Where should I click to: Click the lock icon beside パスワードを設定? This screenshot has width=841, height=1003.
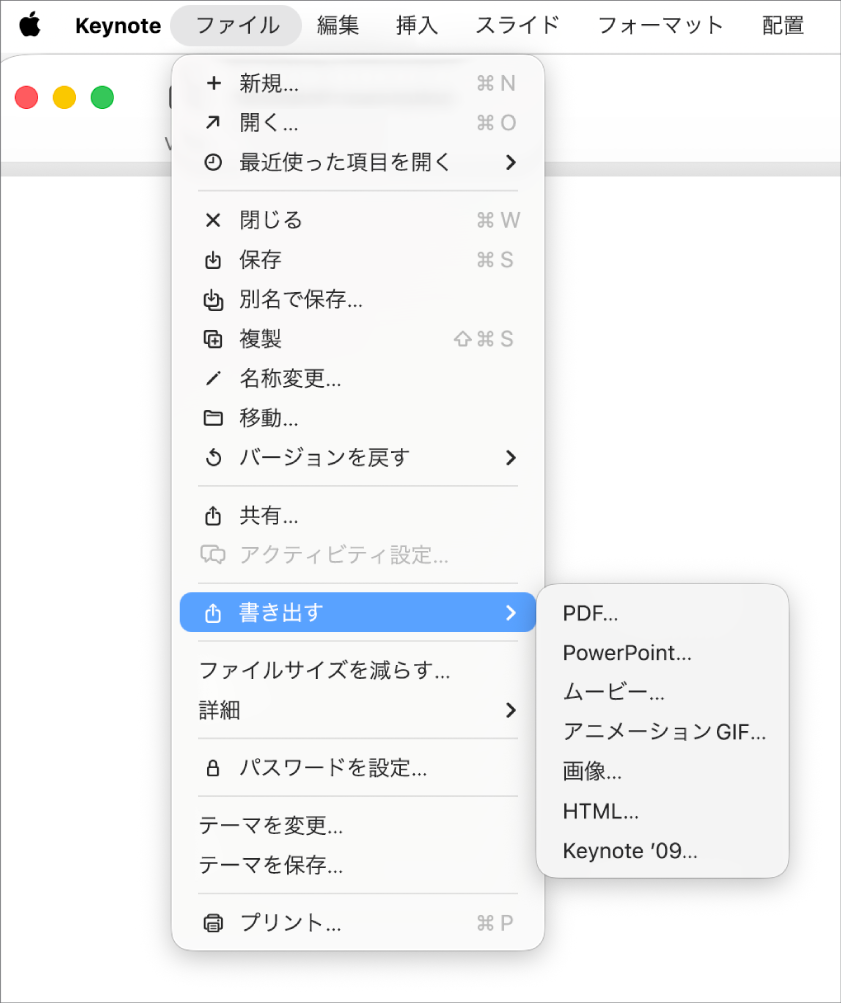[x=213, y=768]
